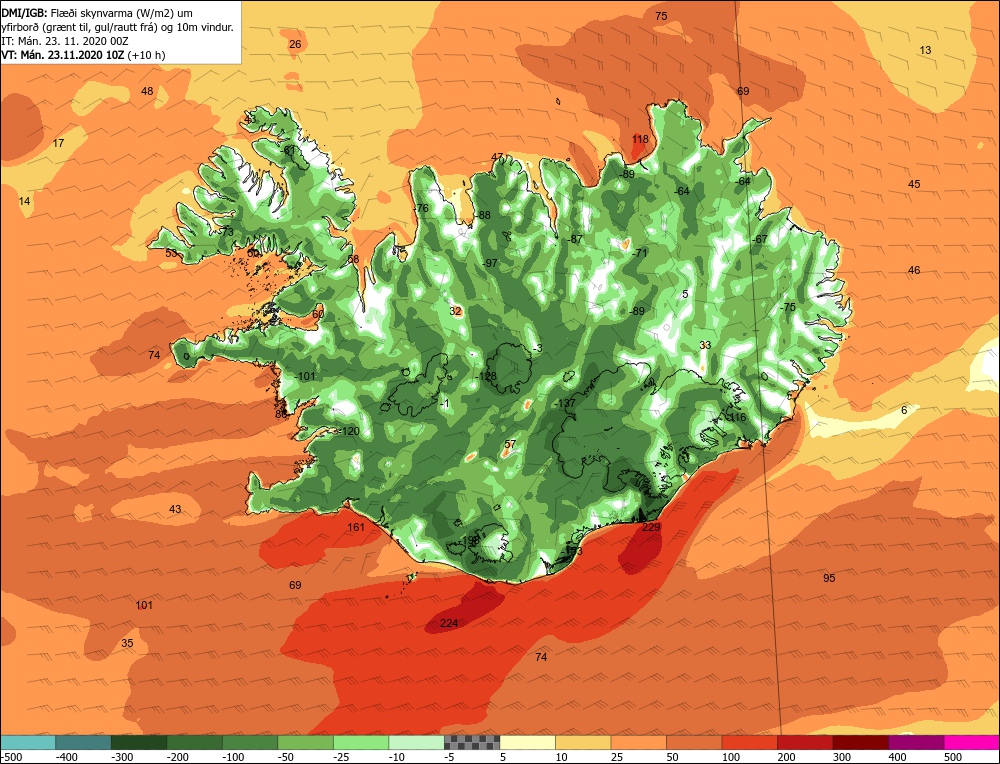
Task: Pick the bright red 100 to 200 legend swatch
Action: [x=749, y=742]
